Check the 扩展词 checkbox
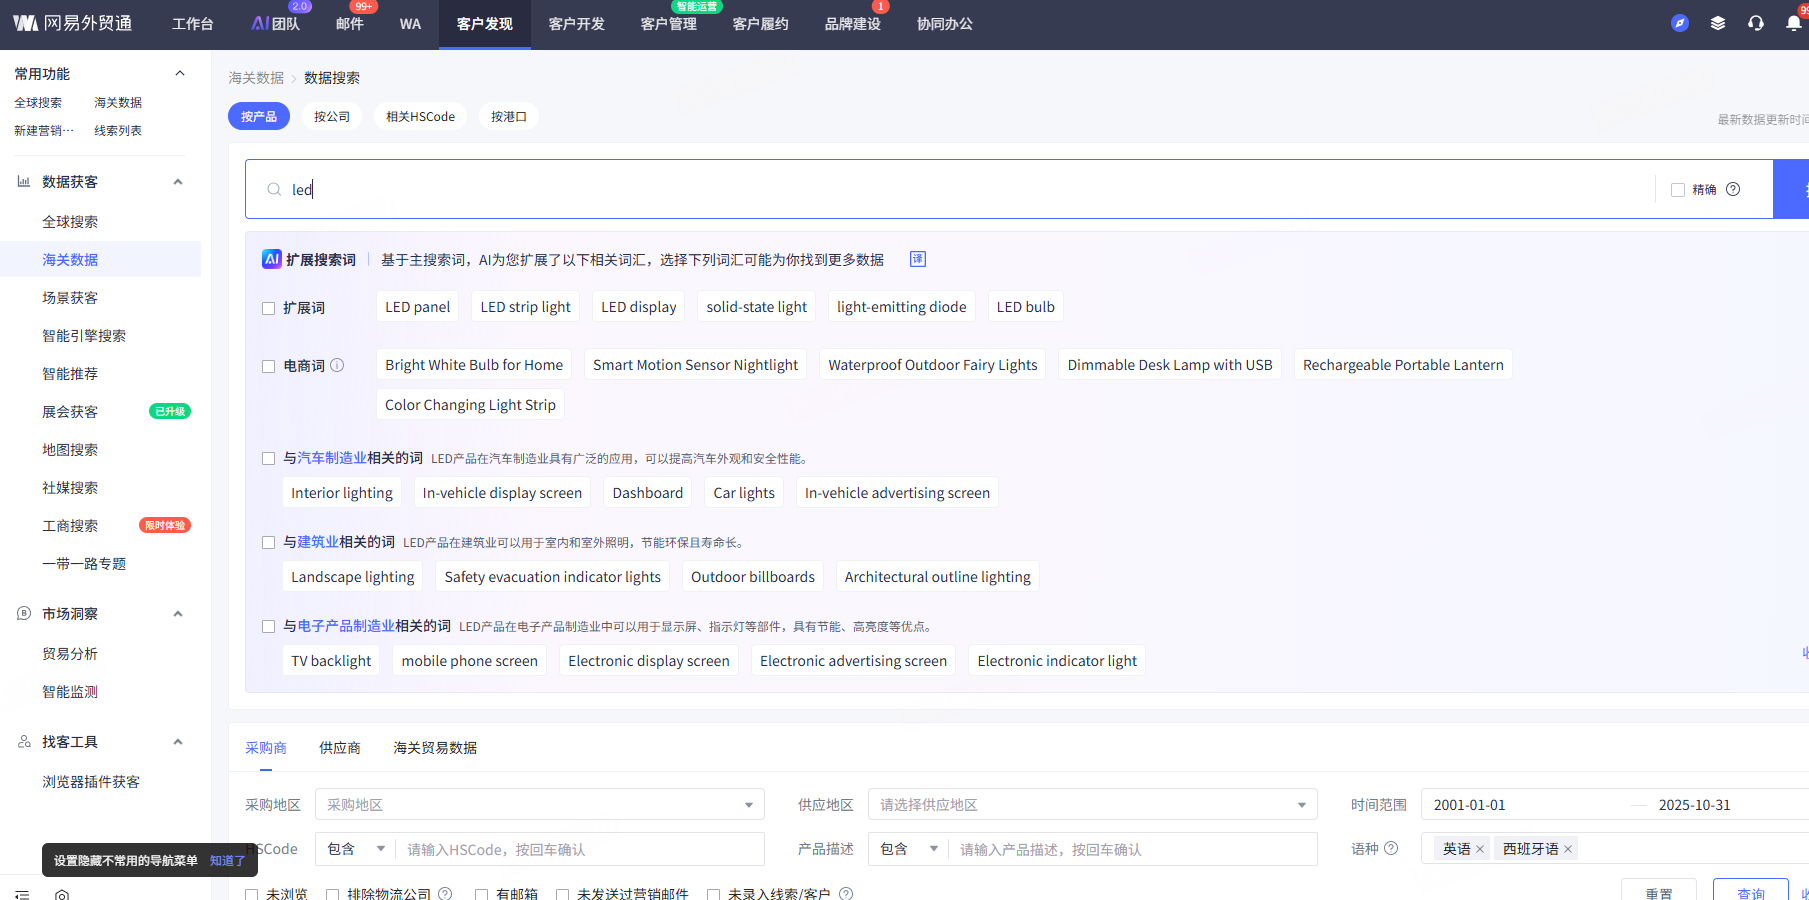The width and height of the screenshot is (1809, 900). point(268,308)
